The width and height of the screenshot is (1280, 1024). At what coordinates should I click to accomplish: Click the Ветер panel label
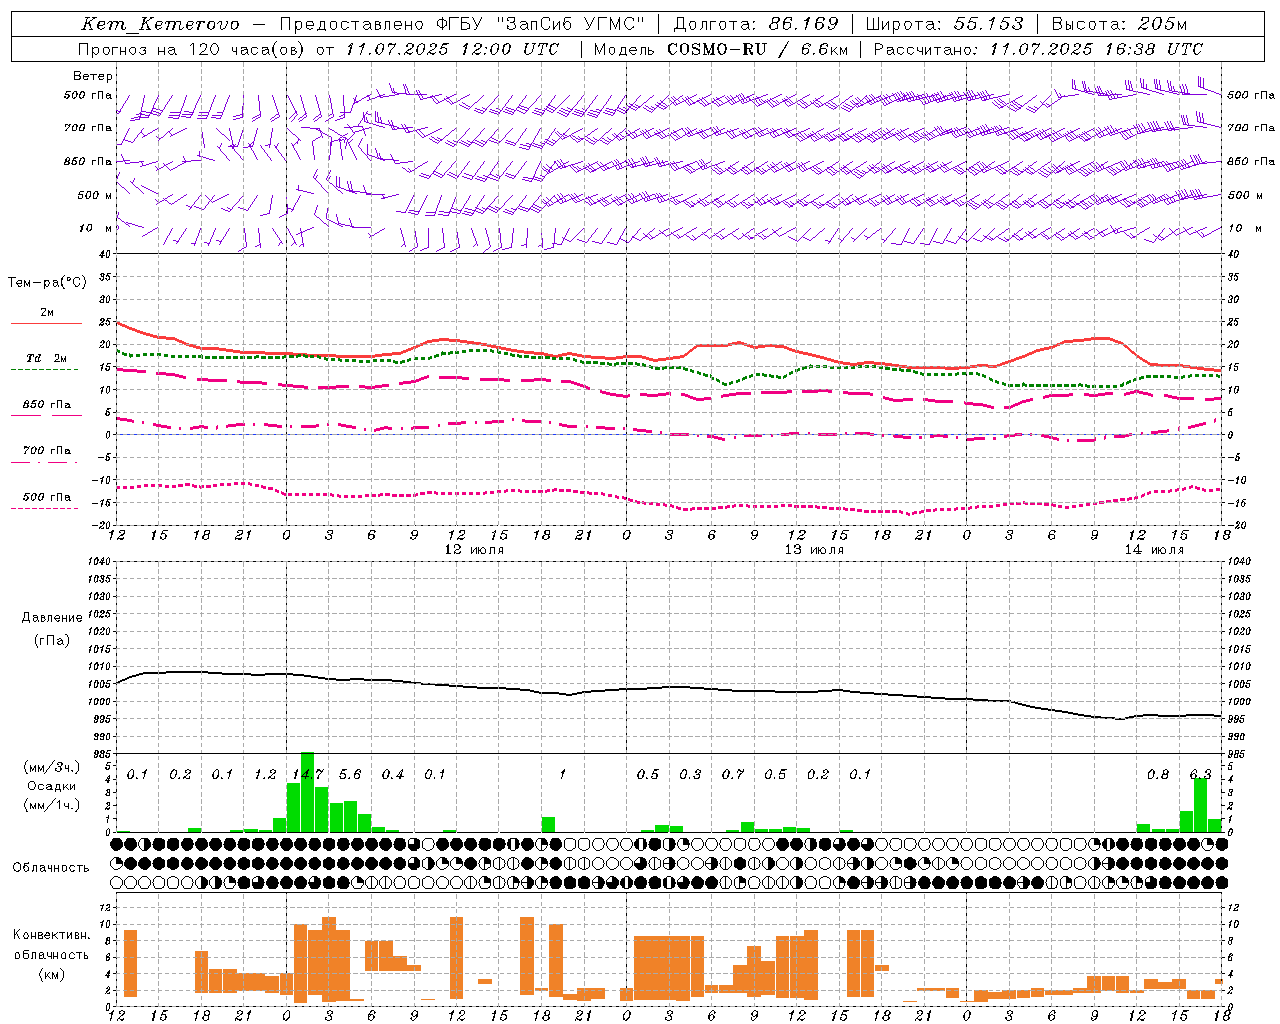point(92,76)
